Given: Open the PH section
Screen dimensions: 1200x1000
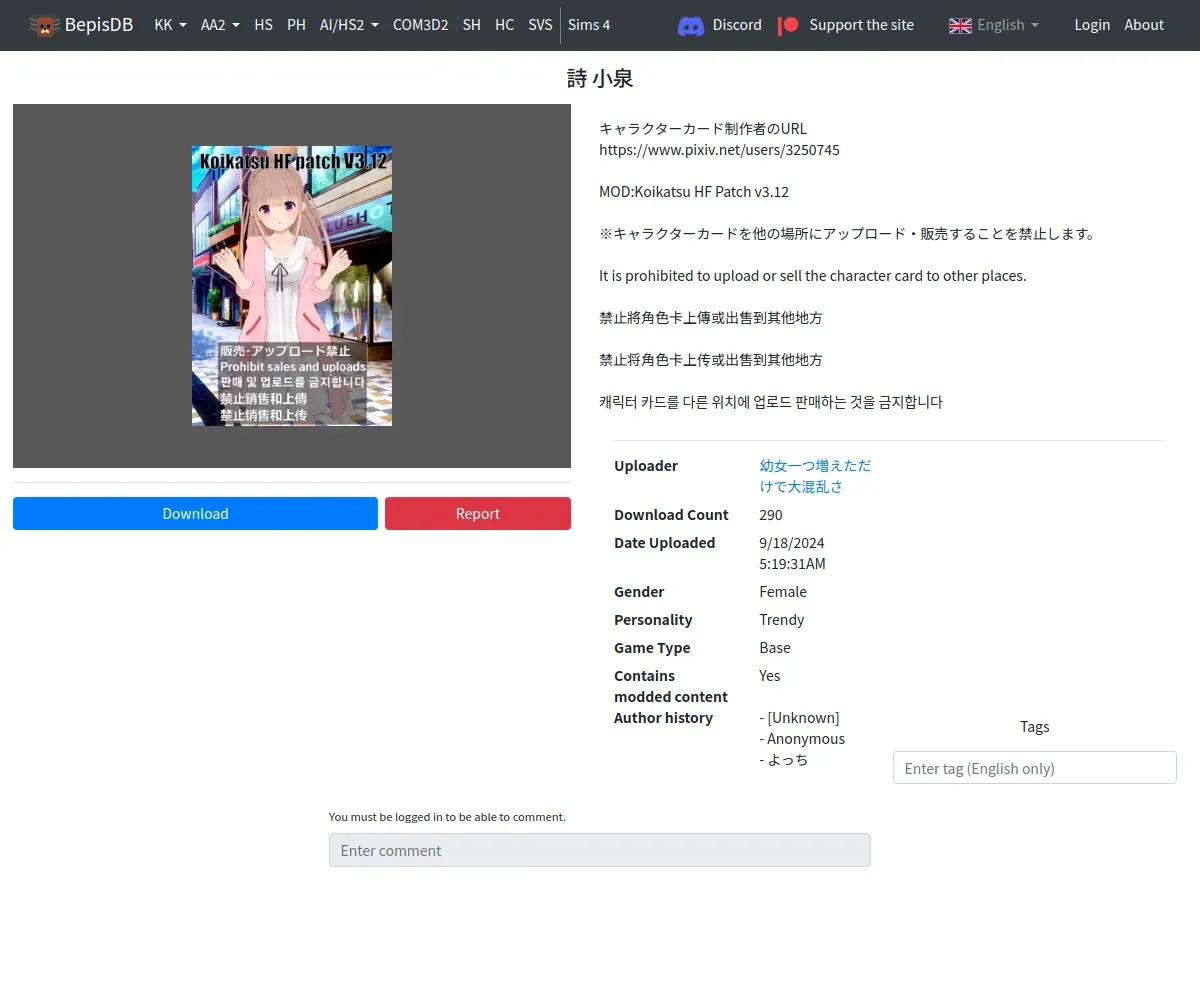Looking at the screenshot, I should click(x=296, y=25).
